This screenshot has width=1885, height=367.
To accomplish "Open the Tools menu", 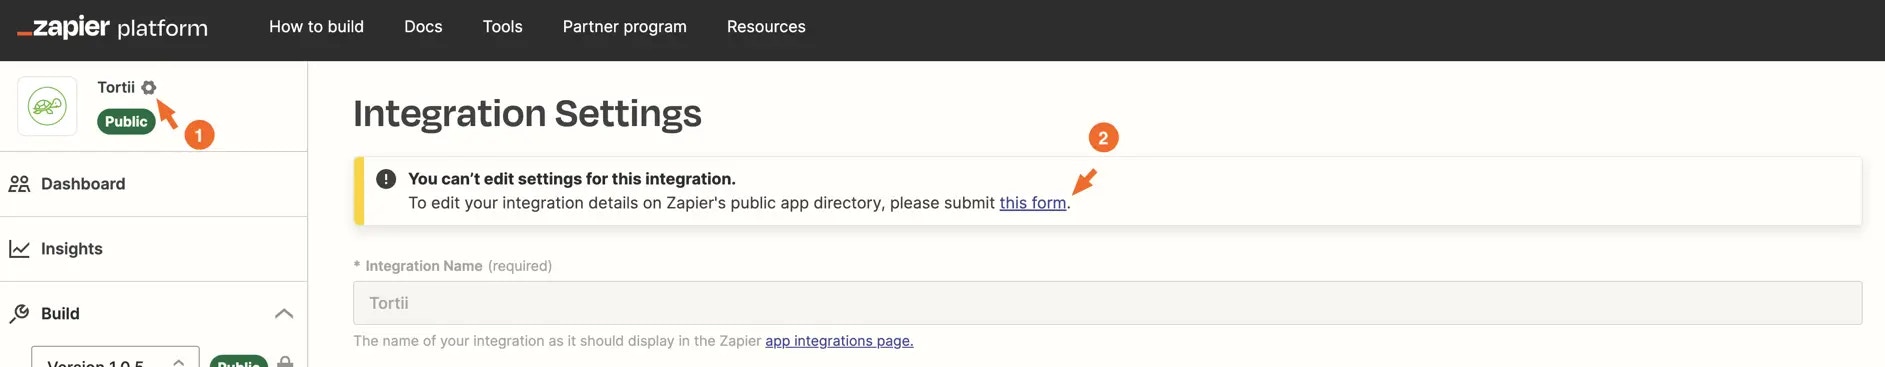I will click(503, 27).
